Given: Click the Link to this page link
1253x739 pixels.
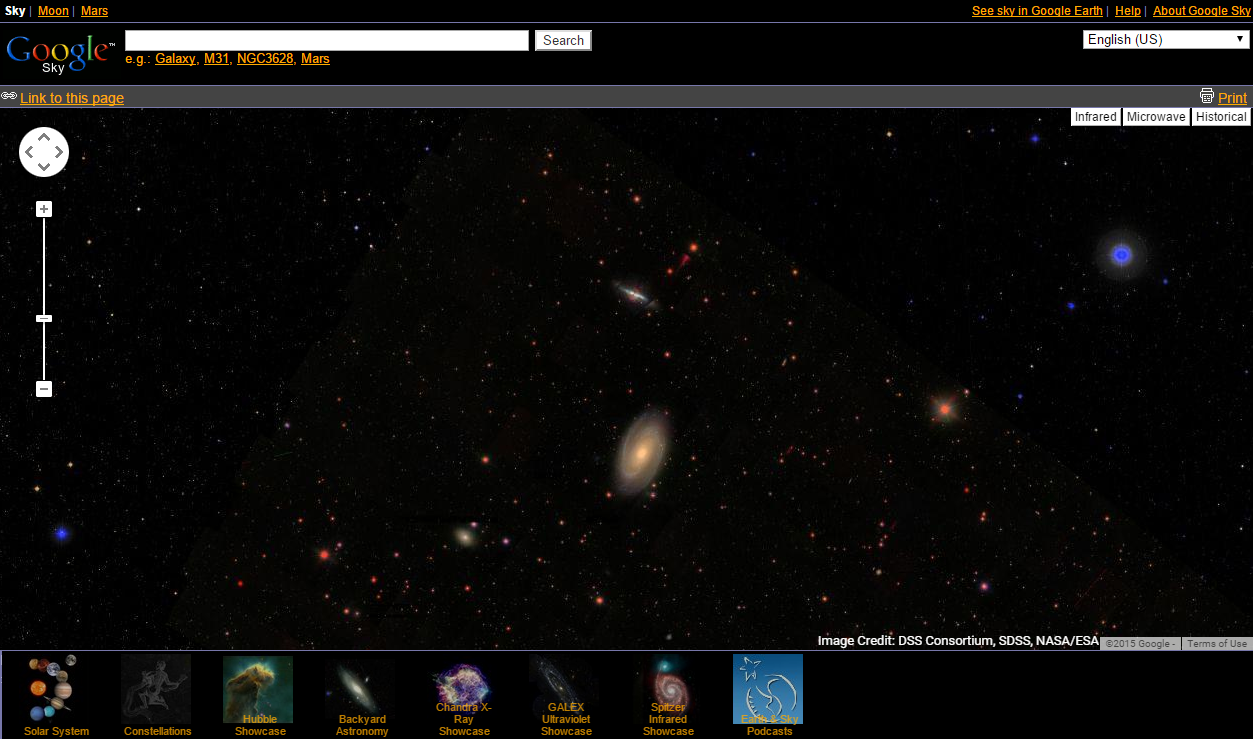Looking at the screenshot, I should pyautogui.click(x=72, y=98).
